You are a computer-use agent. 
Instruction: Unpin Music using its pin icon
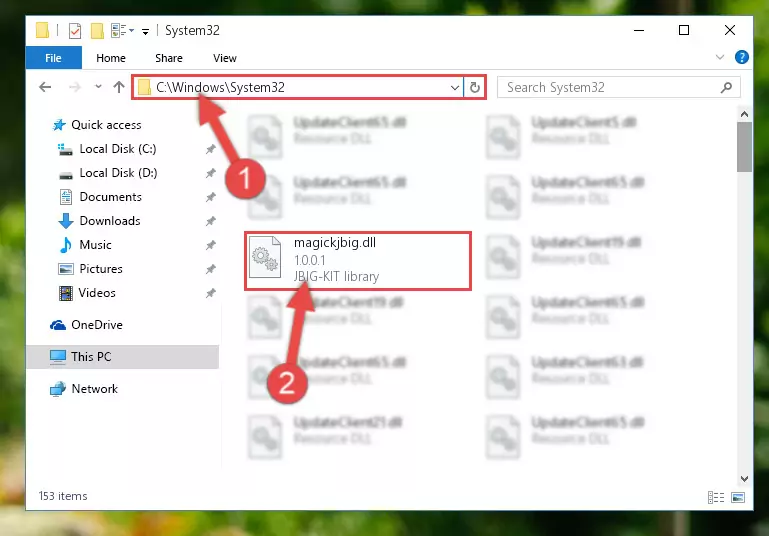210,245
